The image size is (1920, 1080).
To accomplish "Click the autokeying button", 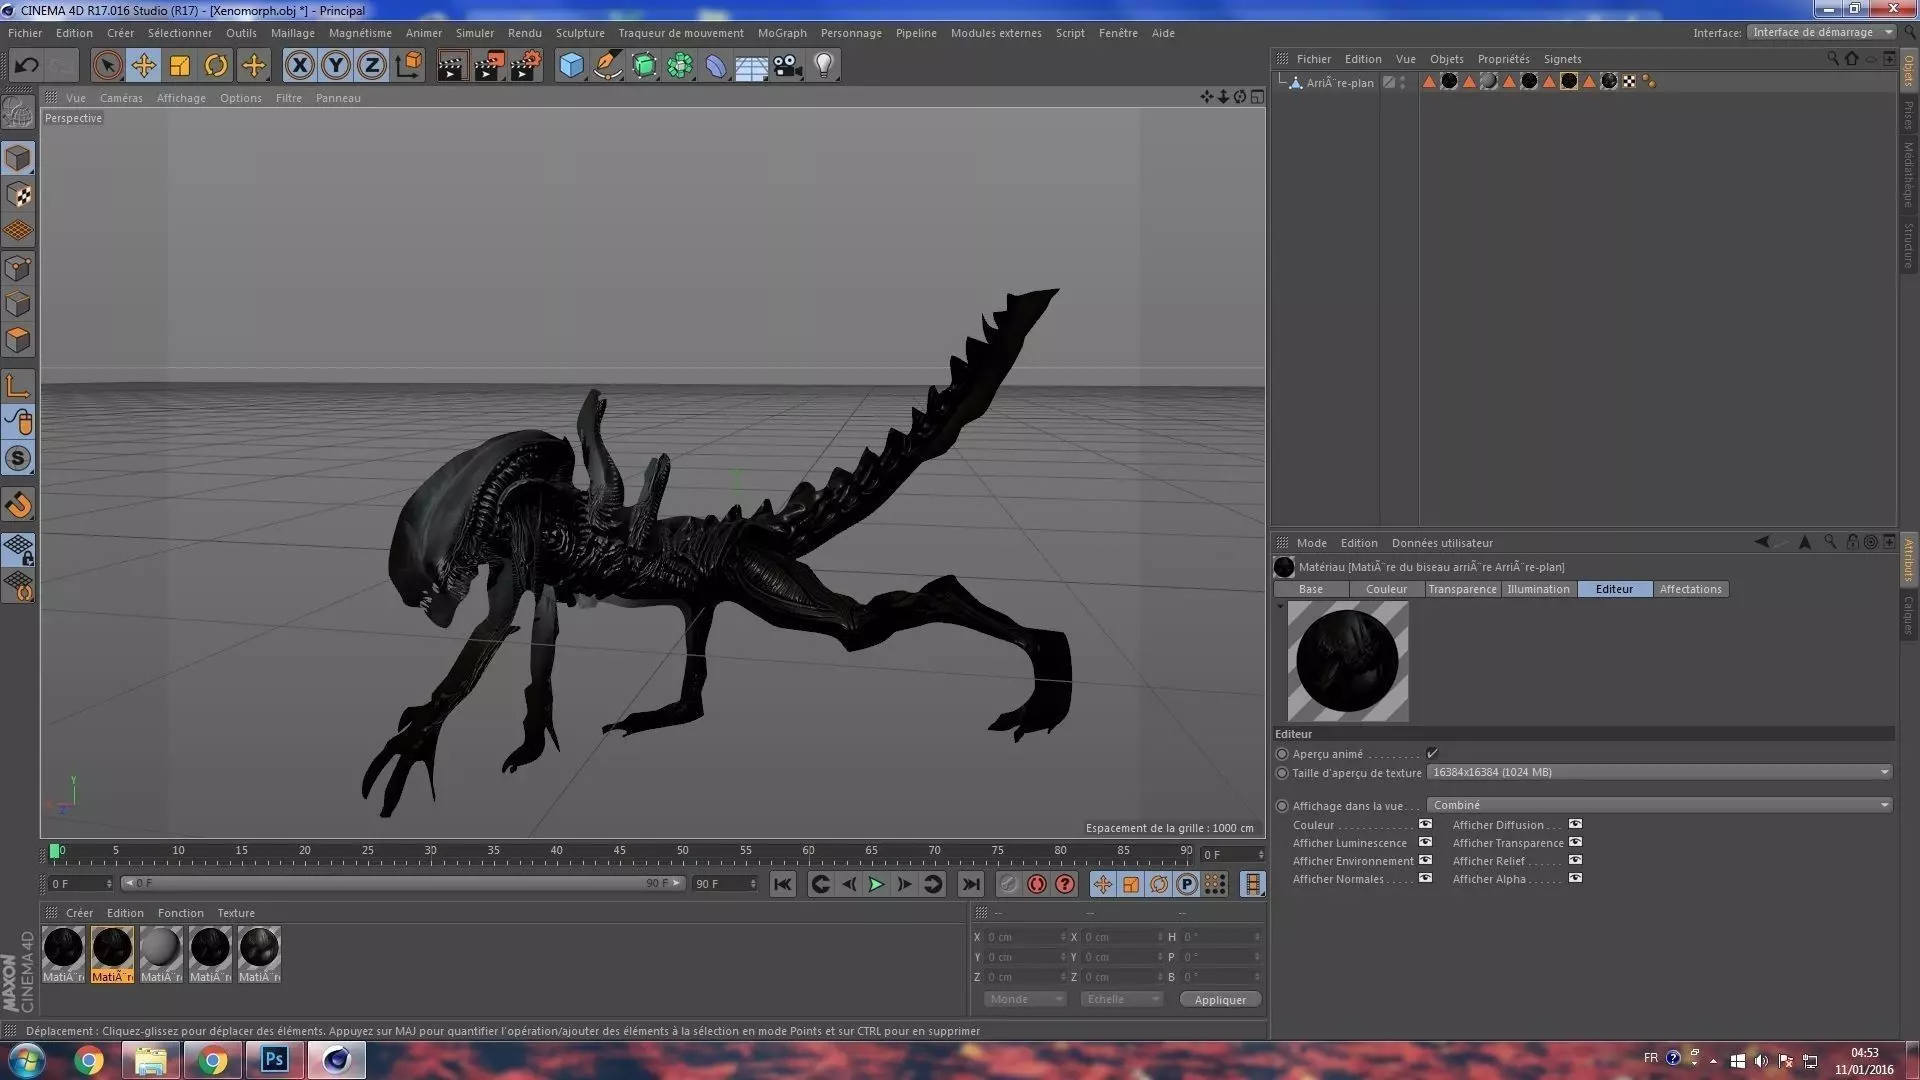I will [x=1036, y=884].
